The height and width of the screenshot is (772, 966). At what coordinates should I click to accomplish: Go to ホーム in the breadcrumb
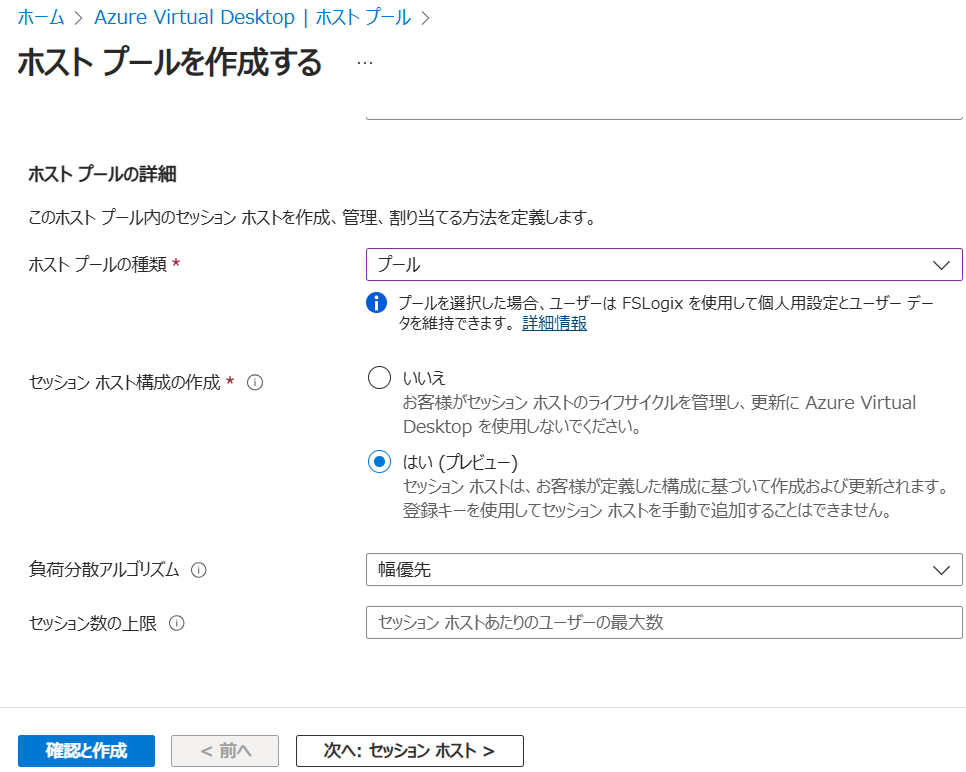41,17
